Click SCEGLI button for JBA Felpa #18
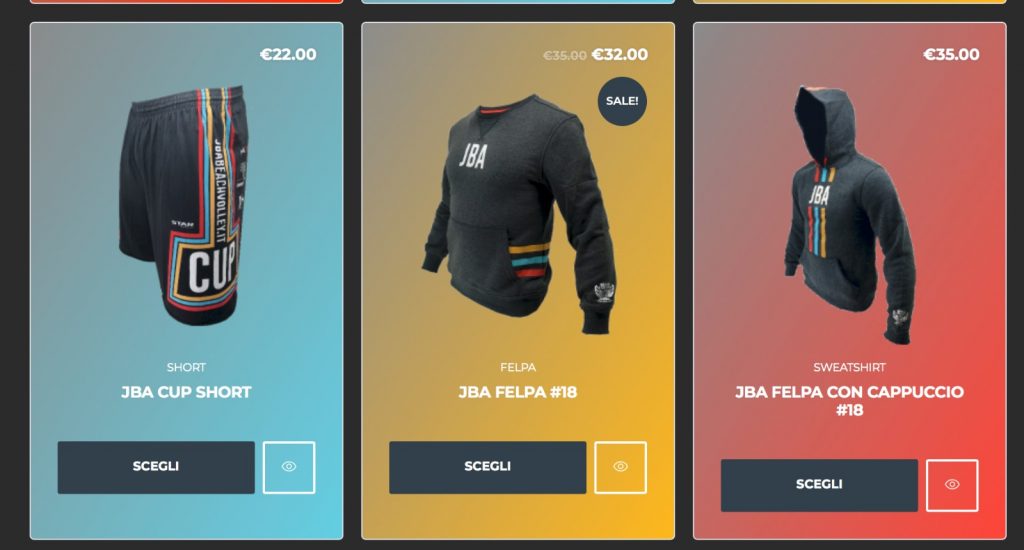 point(488,467)
